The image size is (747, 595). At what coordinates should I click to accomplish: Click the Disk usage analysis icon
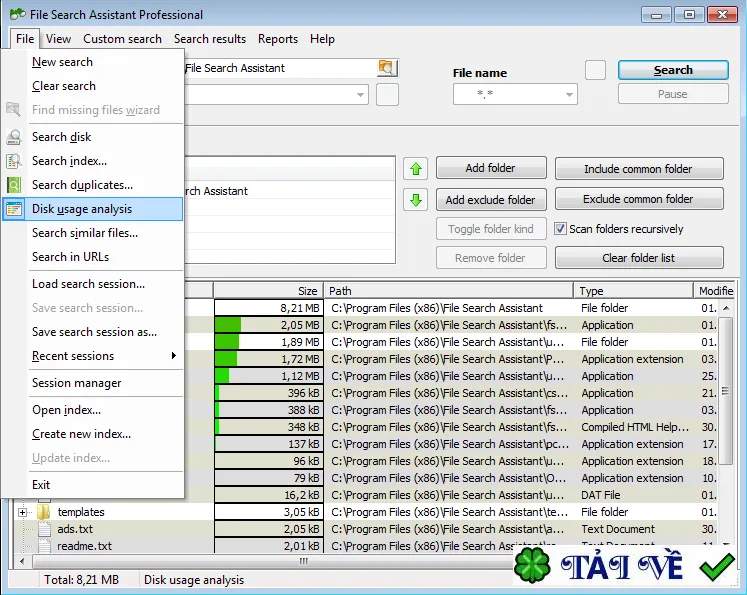point(14,209)
